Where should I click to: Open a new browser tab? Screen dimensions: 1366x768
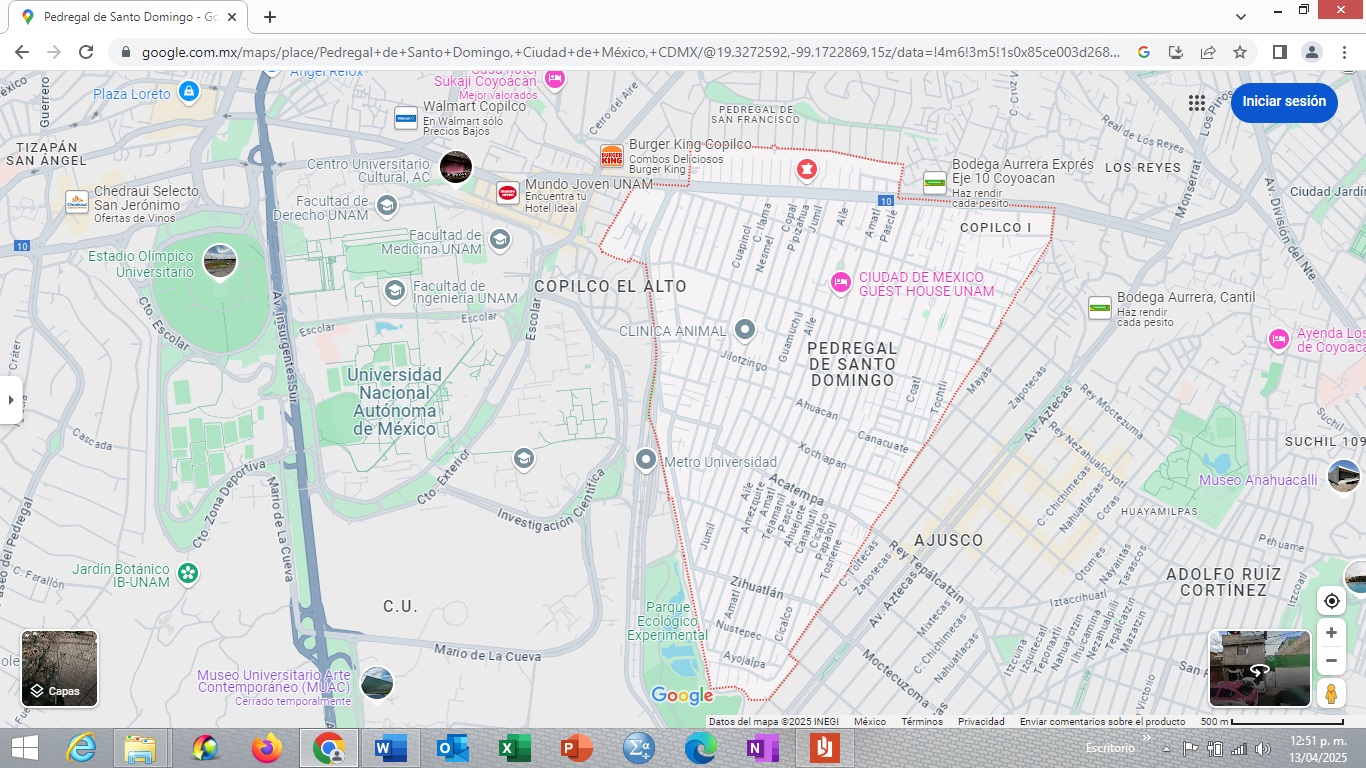(x=270, y=17)
